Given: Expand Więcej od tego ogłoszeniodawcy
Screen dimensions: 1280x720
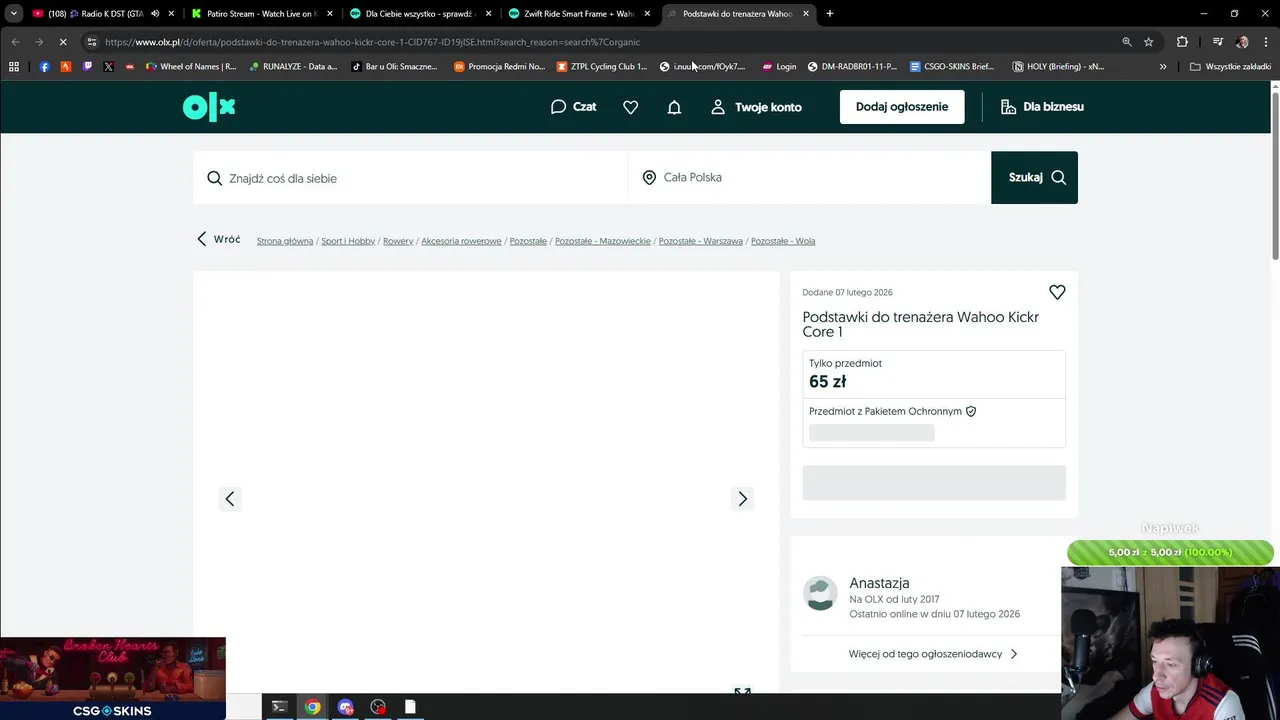Looking at the screenshot, I should point(933,654).
